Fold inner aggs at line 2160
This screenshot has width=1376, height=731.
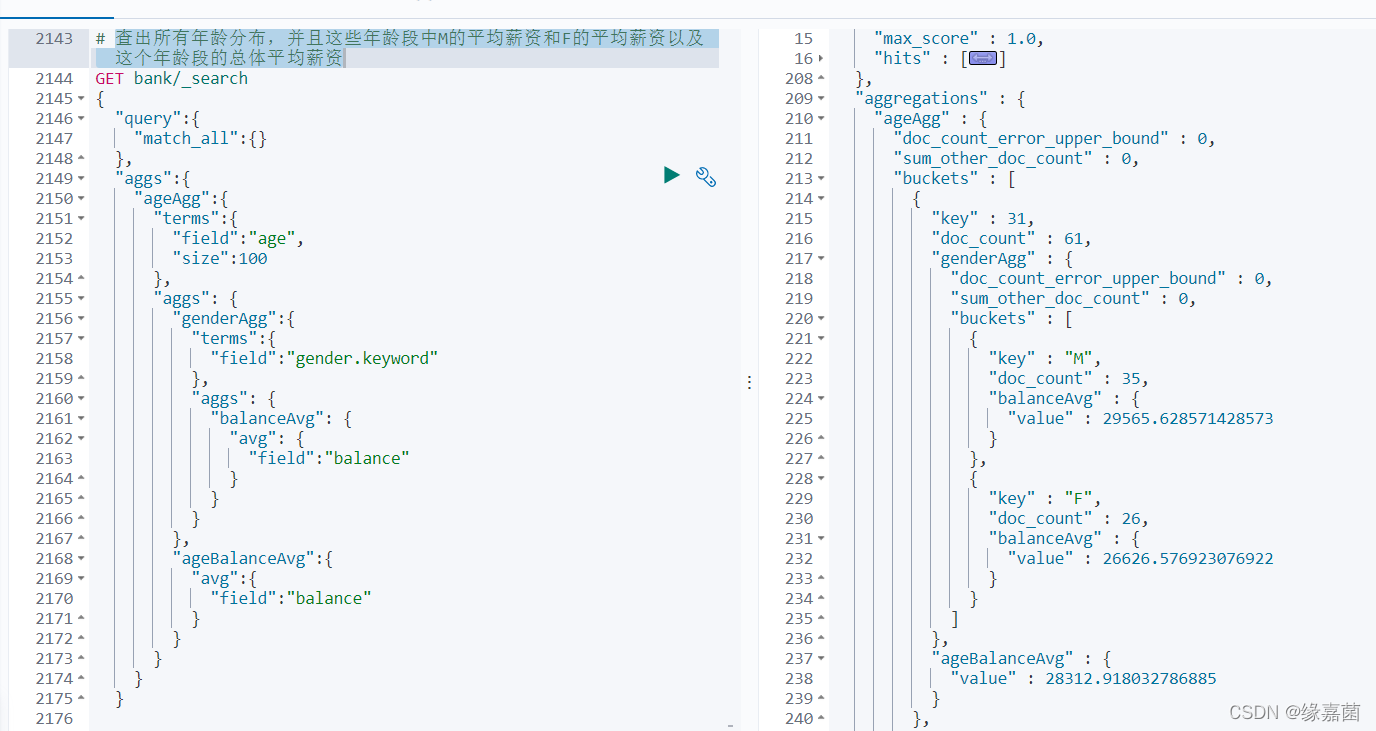click(x=81, y=399)
